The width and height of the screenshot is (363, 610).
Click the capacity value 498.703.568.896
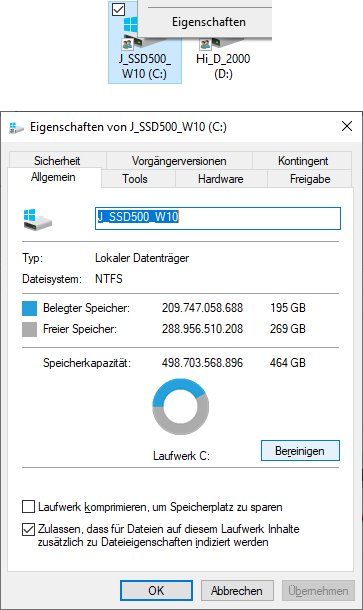pos(202,363)
